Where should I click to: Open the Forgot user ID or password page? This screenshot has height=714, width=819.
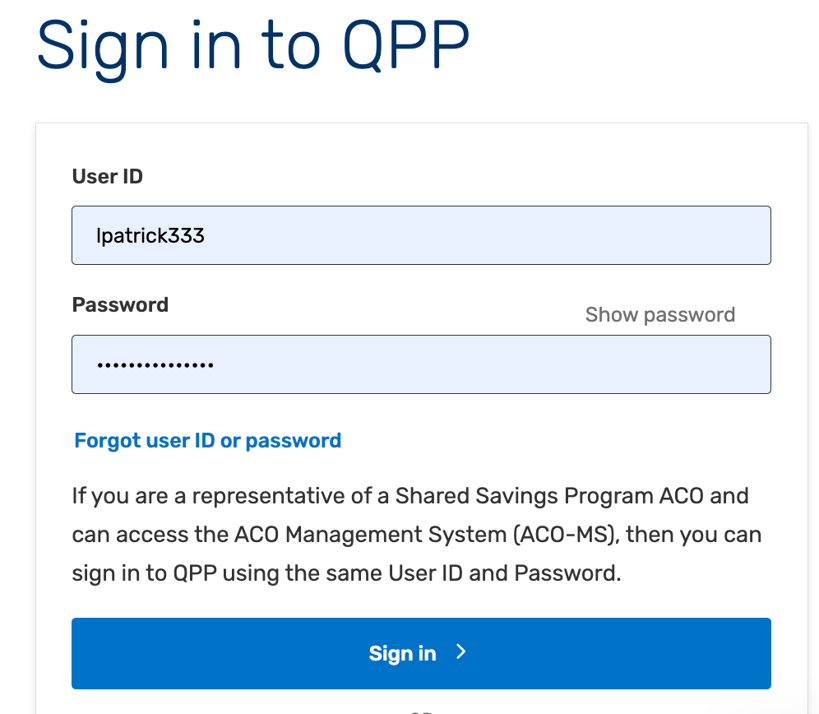pos(207,440)
